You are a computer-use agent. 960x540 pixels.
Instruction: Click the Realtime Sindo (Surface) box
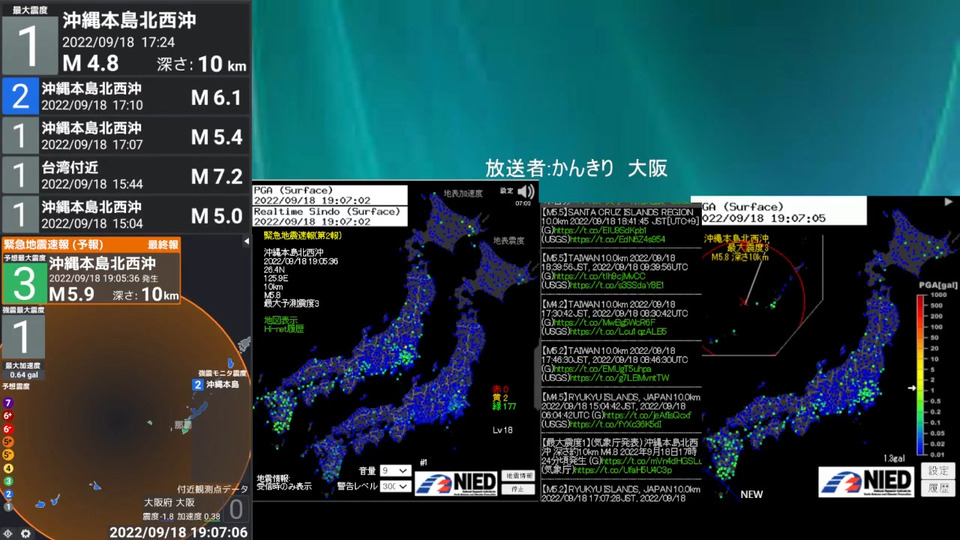click(330, 216)
